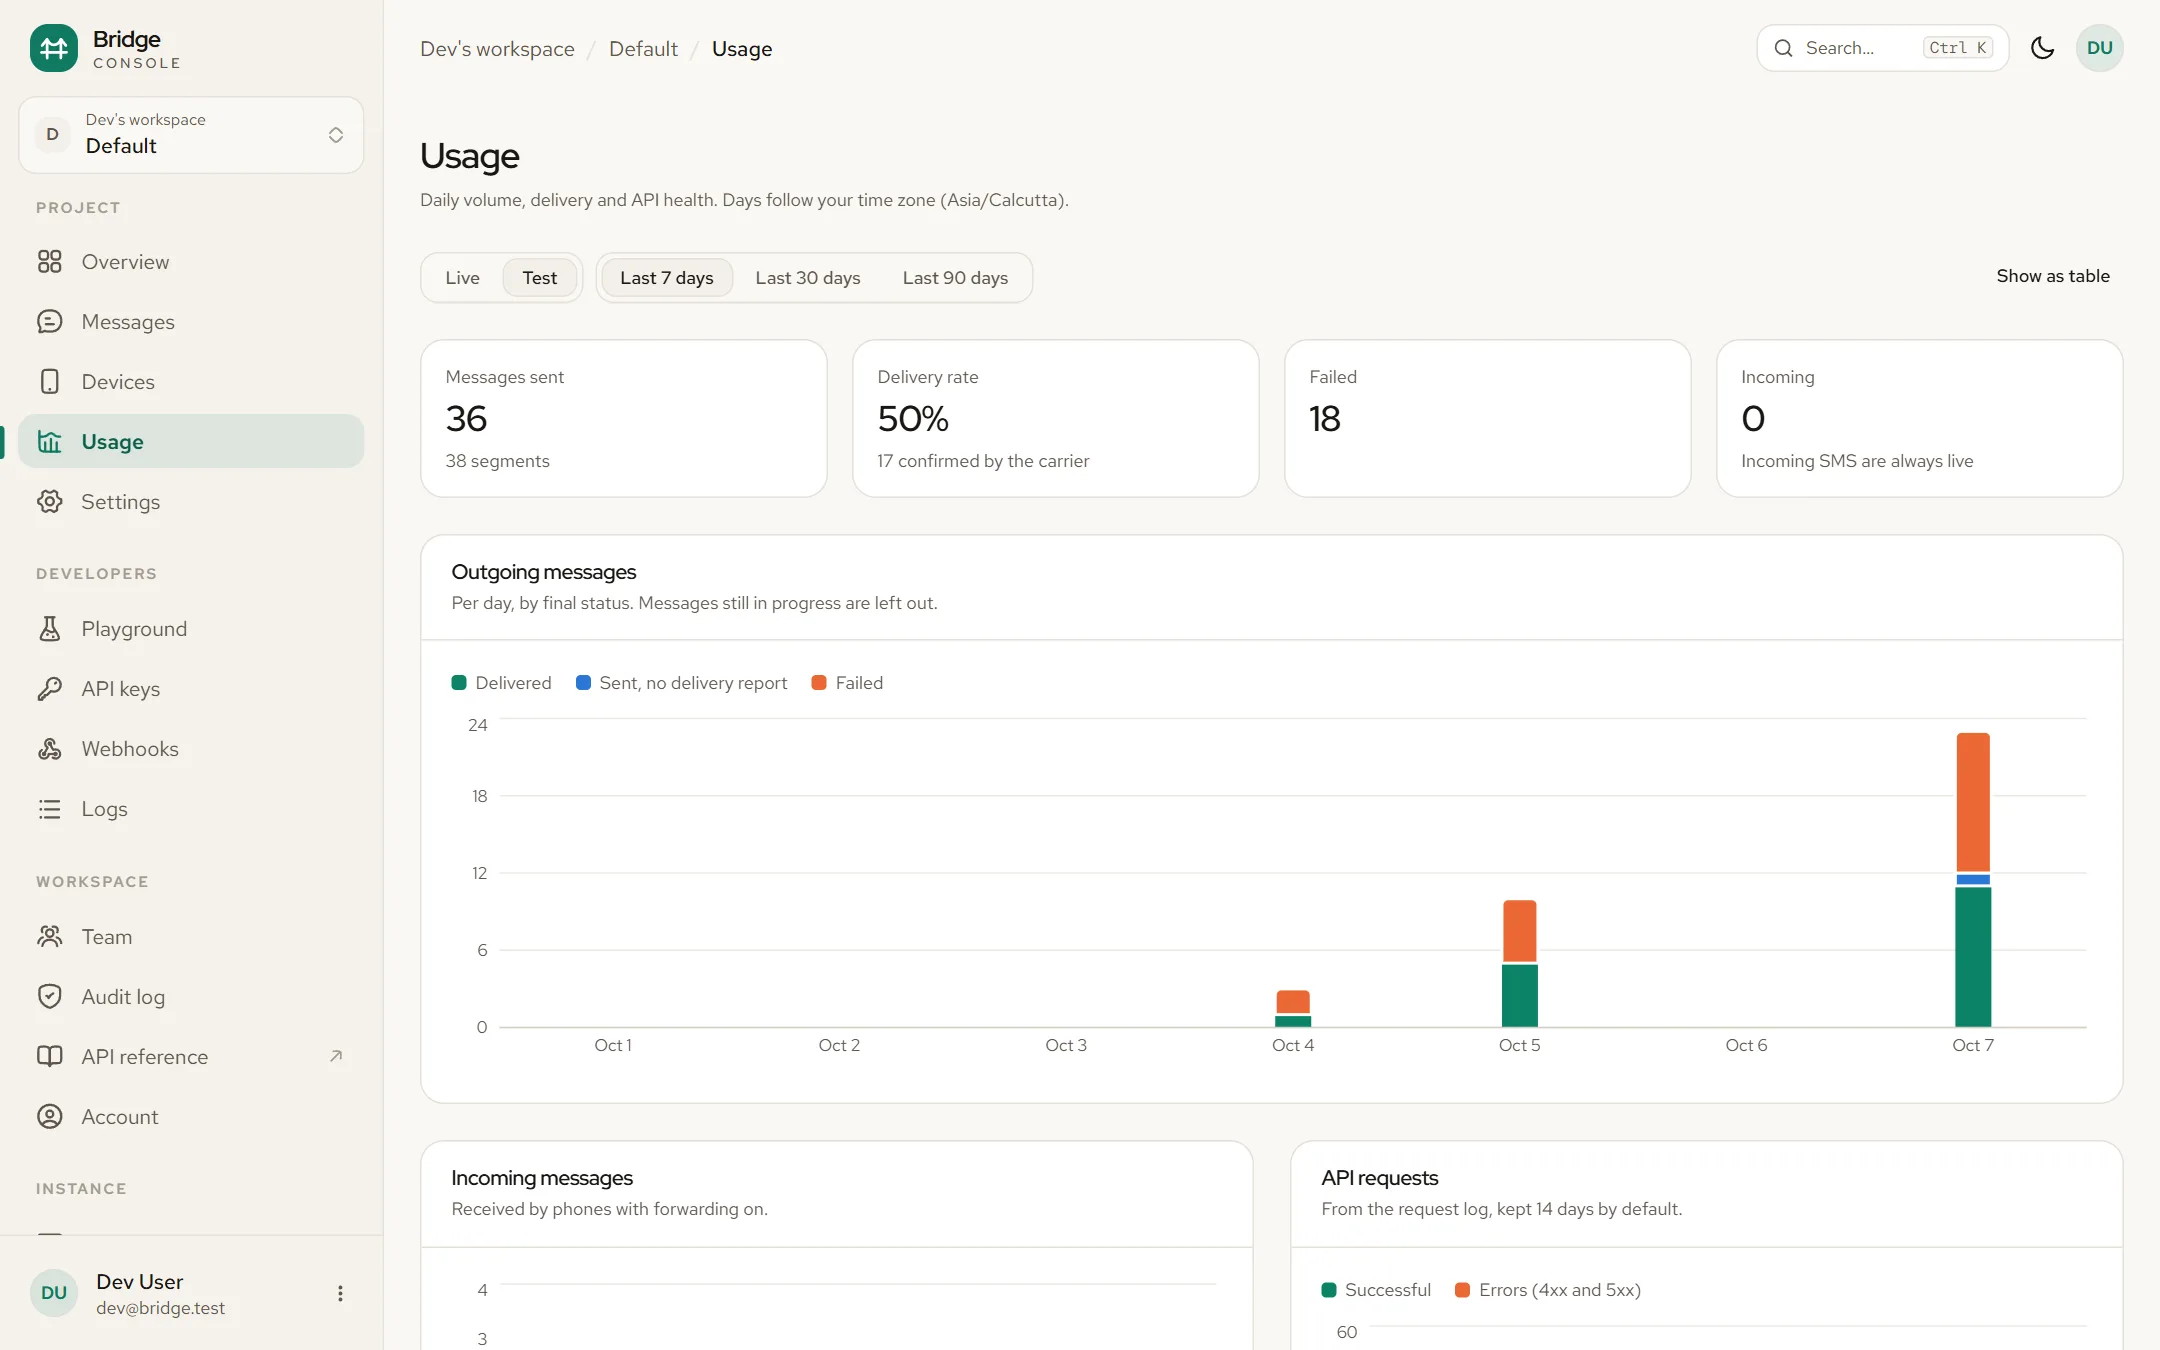This screenshot has width=2160, height=1350.
Task: Click the API reference book icon
Action: (50, 1057)
